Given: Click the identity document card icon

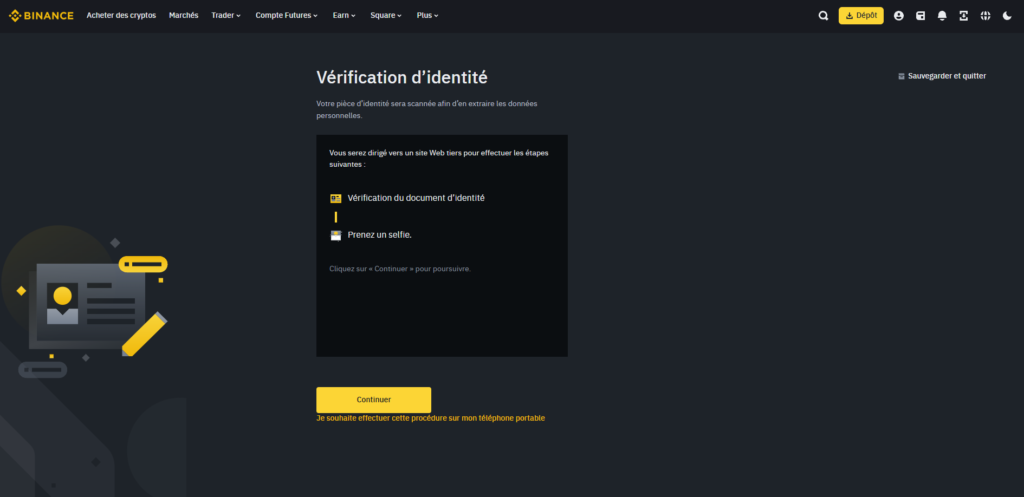Looking at the screenshot, I should [x=336, y=198].
